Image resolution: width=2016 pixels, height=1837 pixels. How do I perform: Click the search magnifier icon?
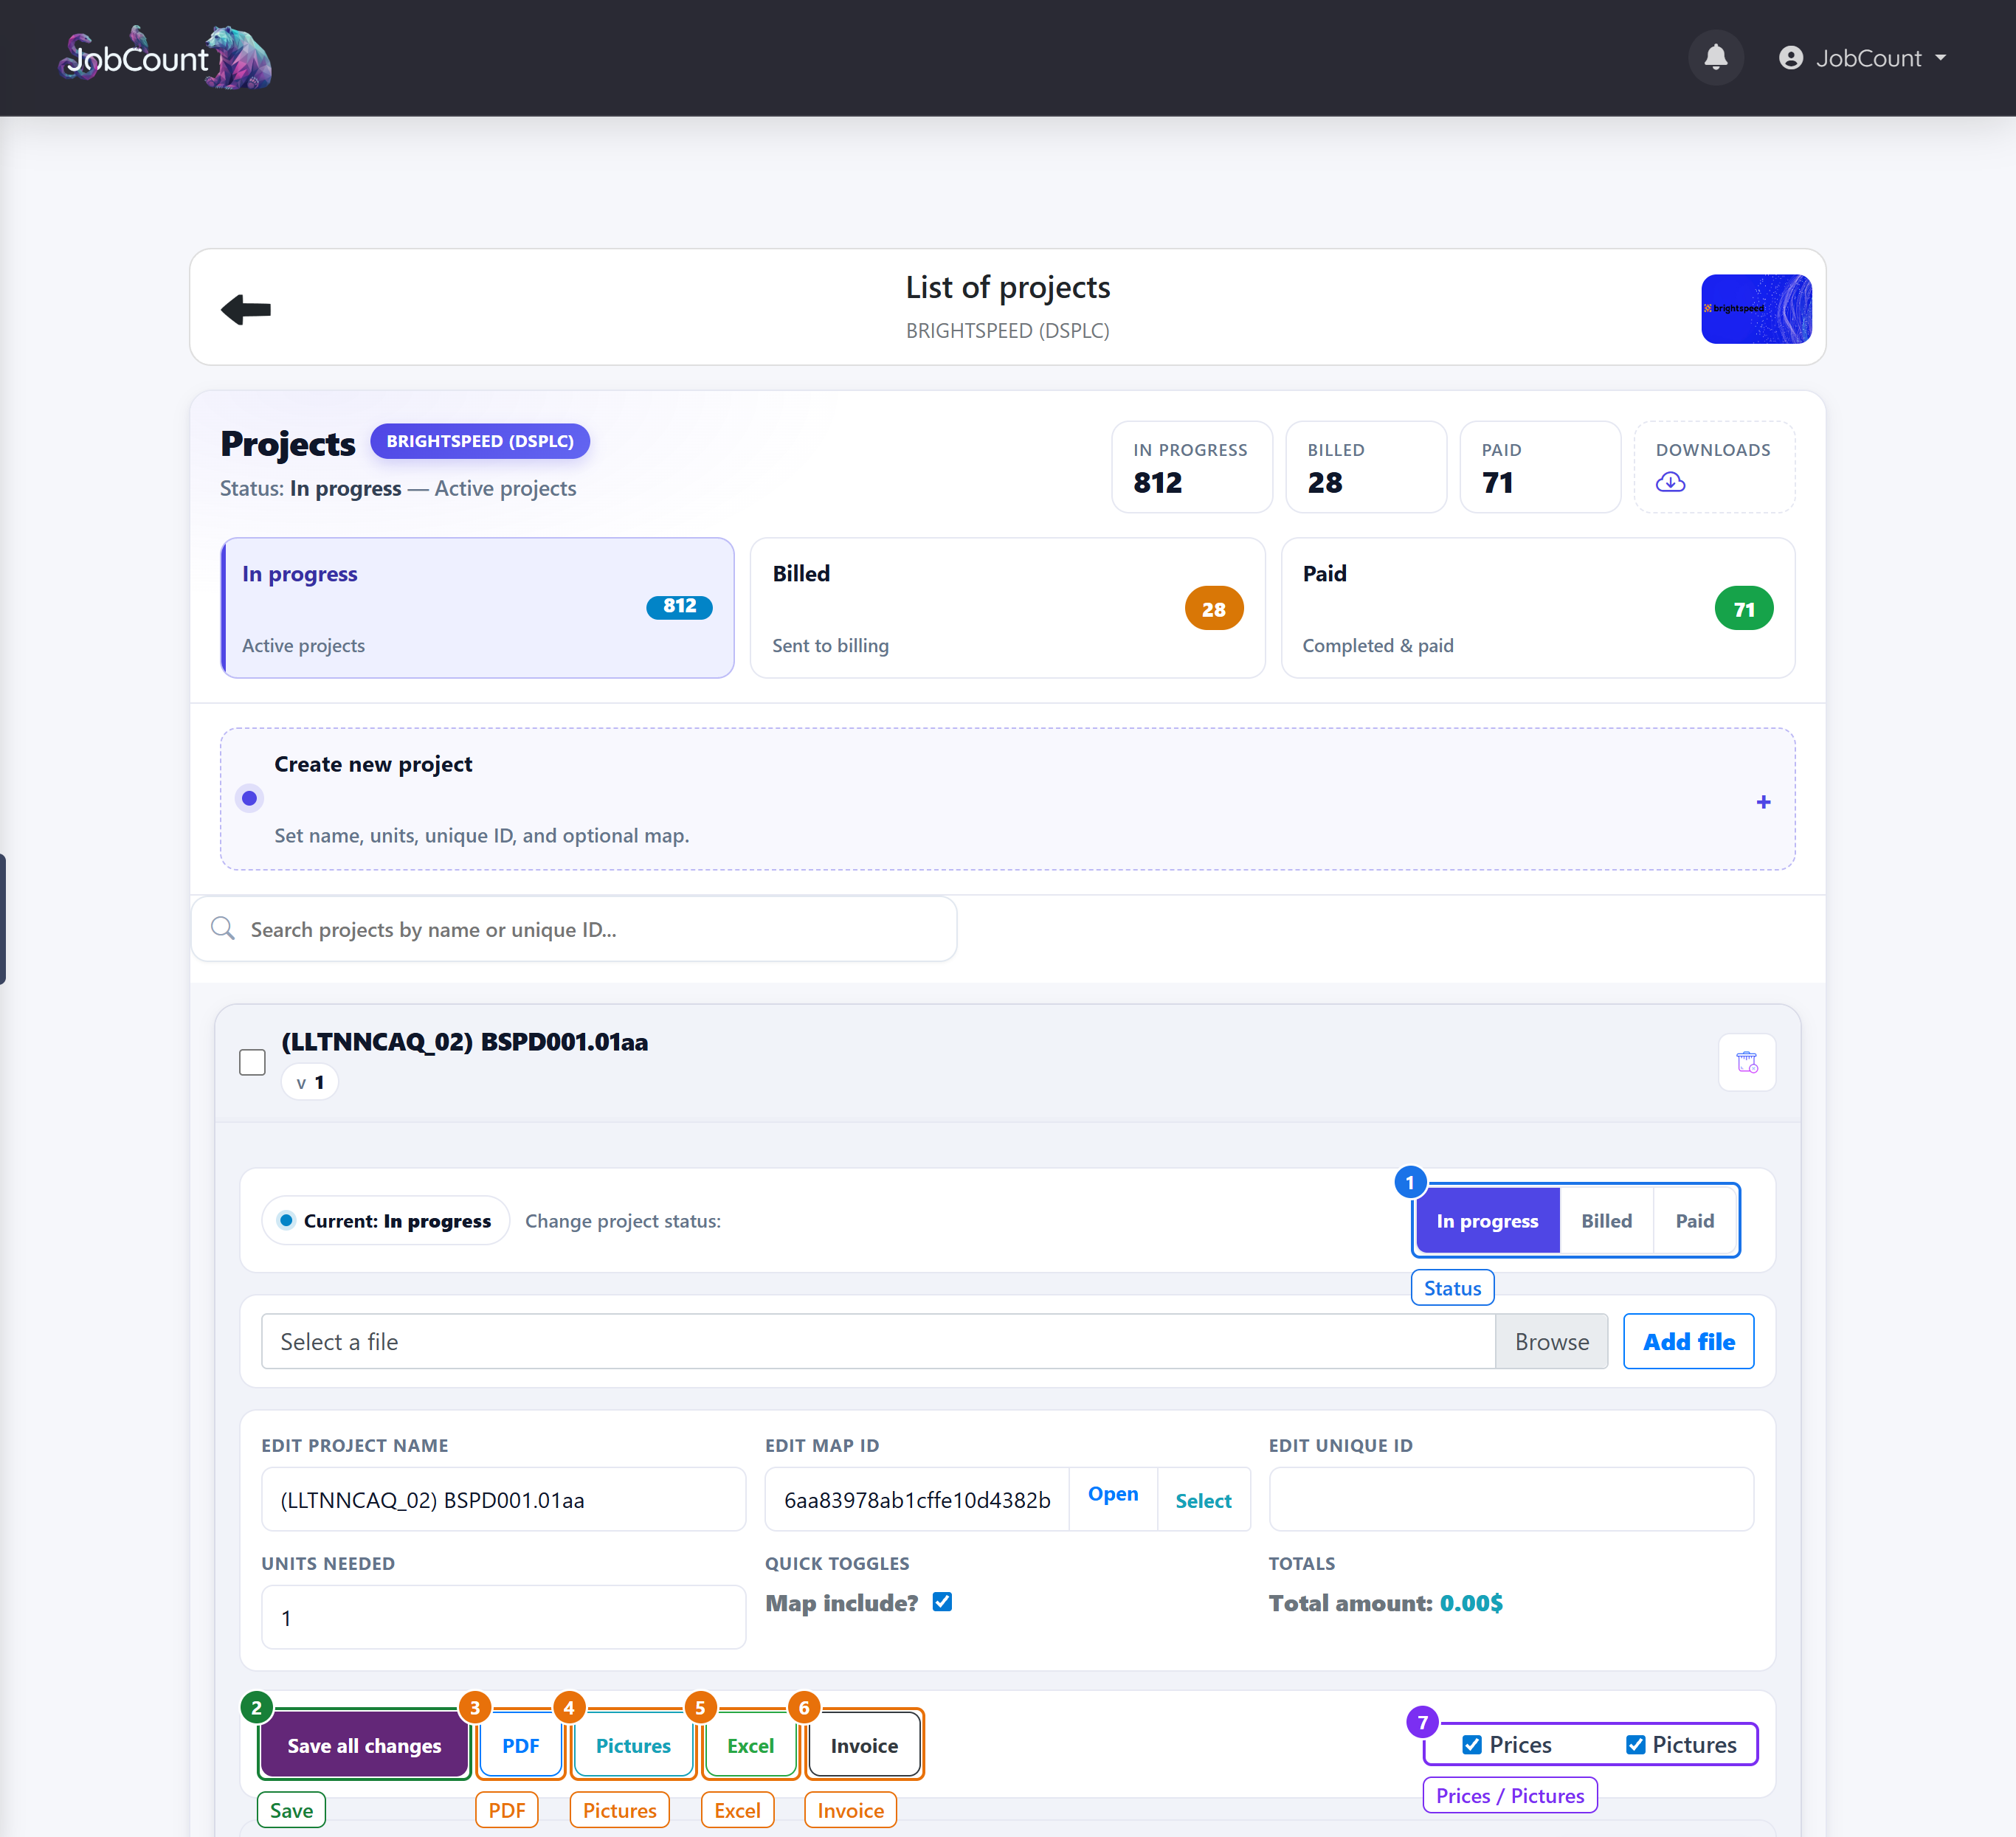tap(223, 928)
